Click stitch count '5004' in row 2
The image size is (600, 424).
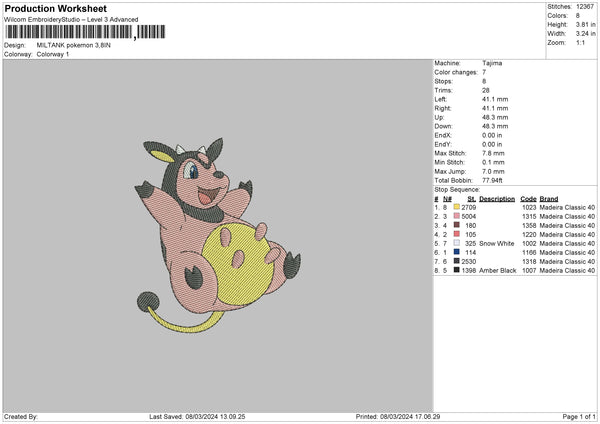(x=469, y=216)
